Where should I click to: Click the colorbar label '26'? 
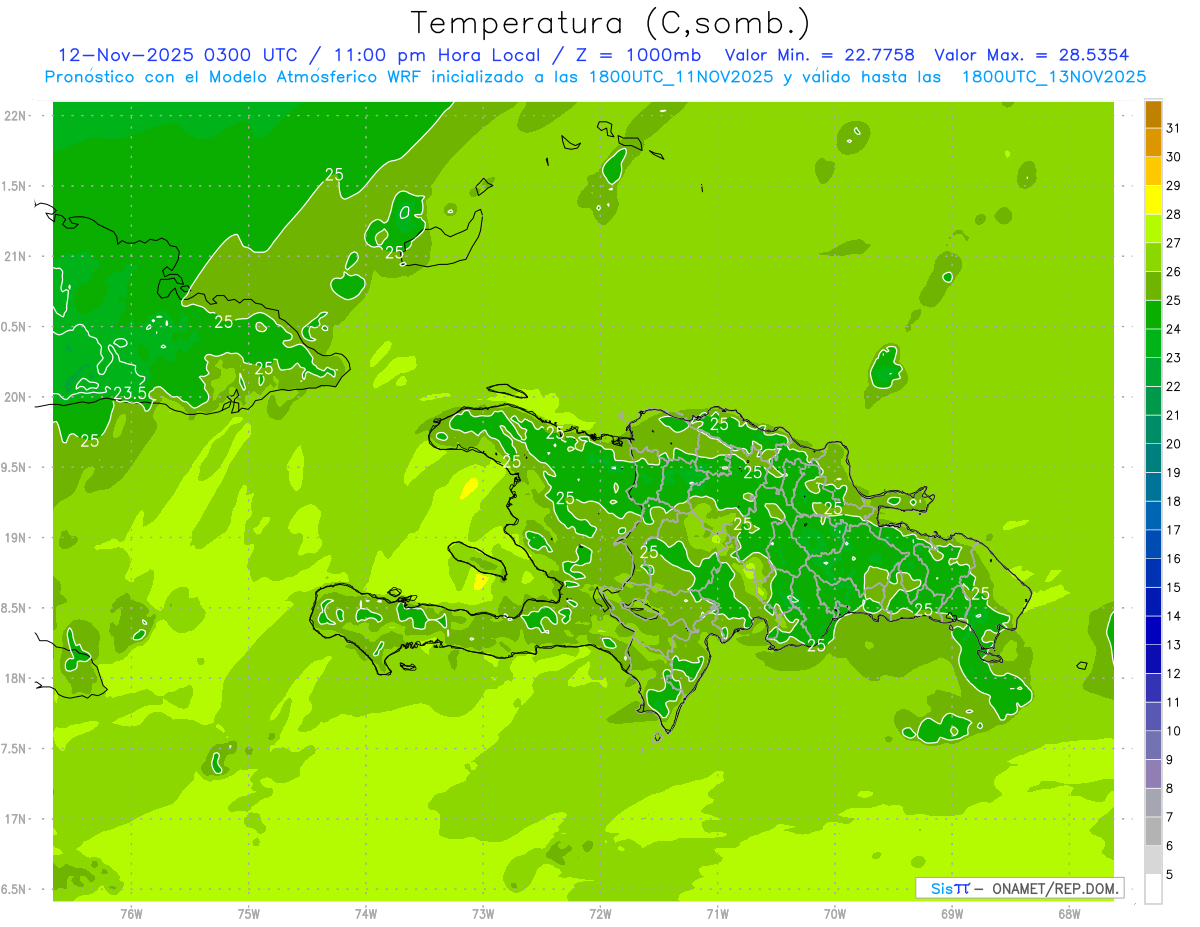[x=1173, y=271]
